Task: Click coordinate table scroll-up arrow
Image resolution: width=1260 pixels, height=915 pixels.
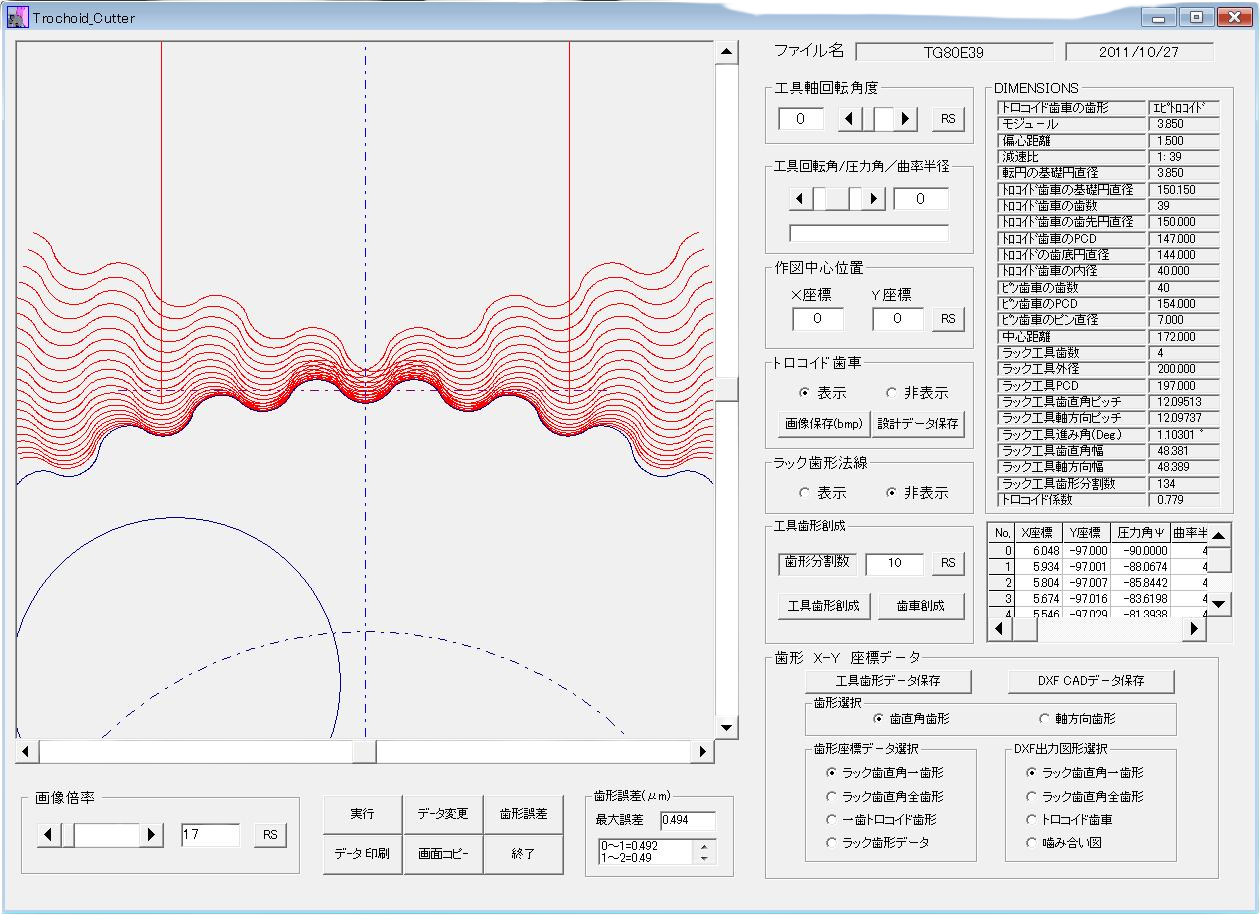Action: [x=1219, y=536]
